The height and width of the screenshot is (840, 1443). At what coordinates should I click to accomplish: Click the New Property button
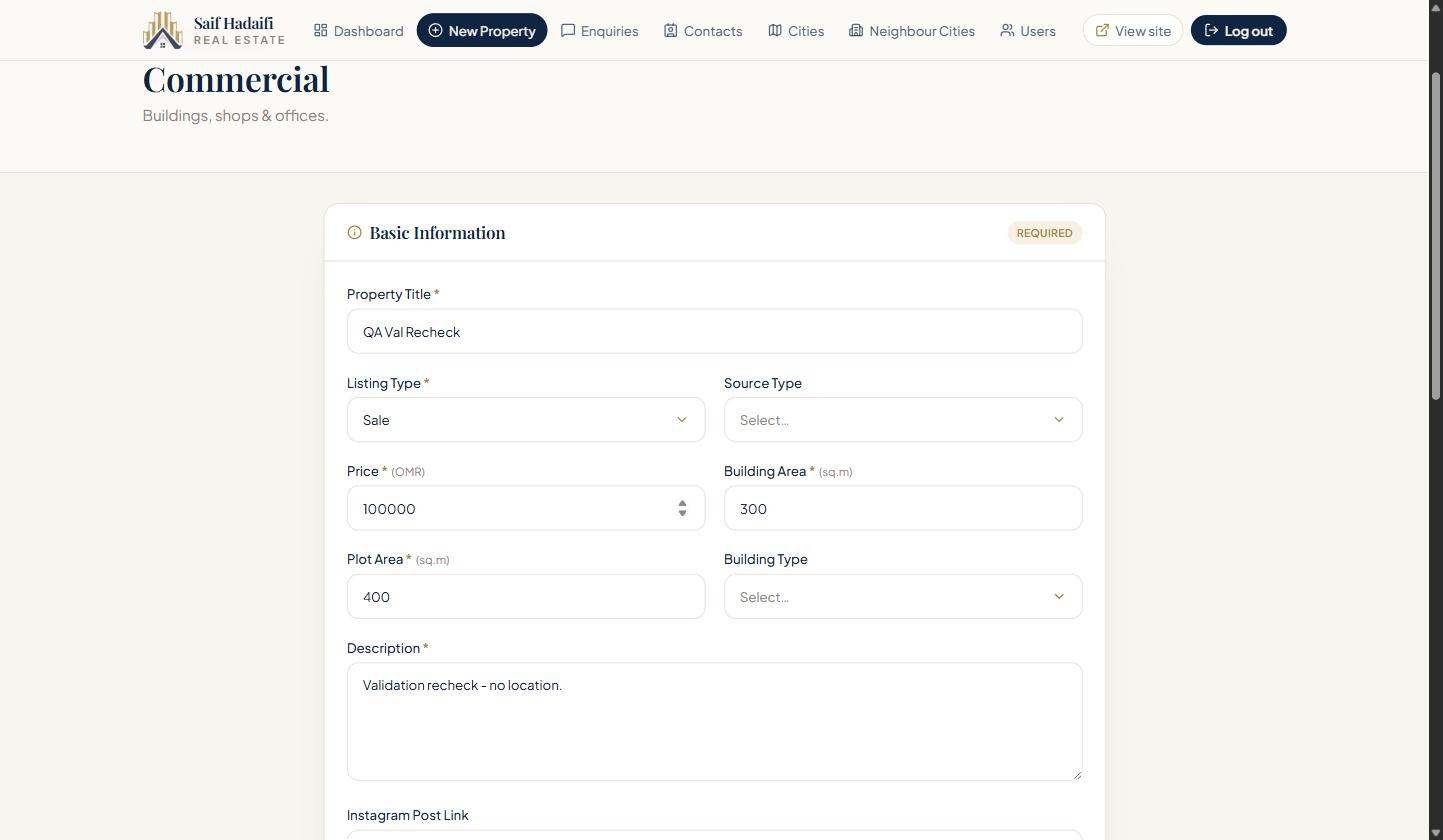click(482, 30)
